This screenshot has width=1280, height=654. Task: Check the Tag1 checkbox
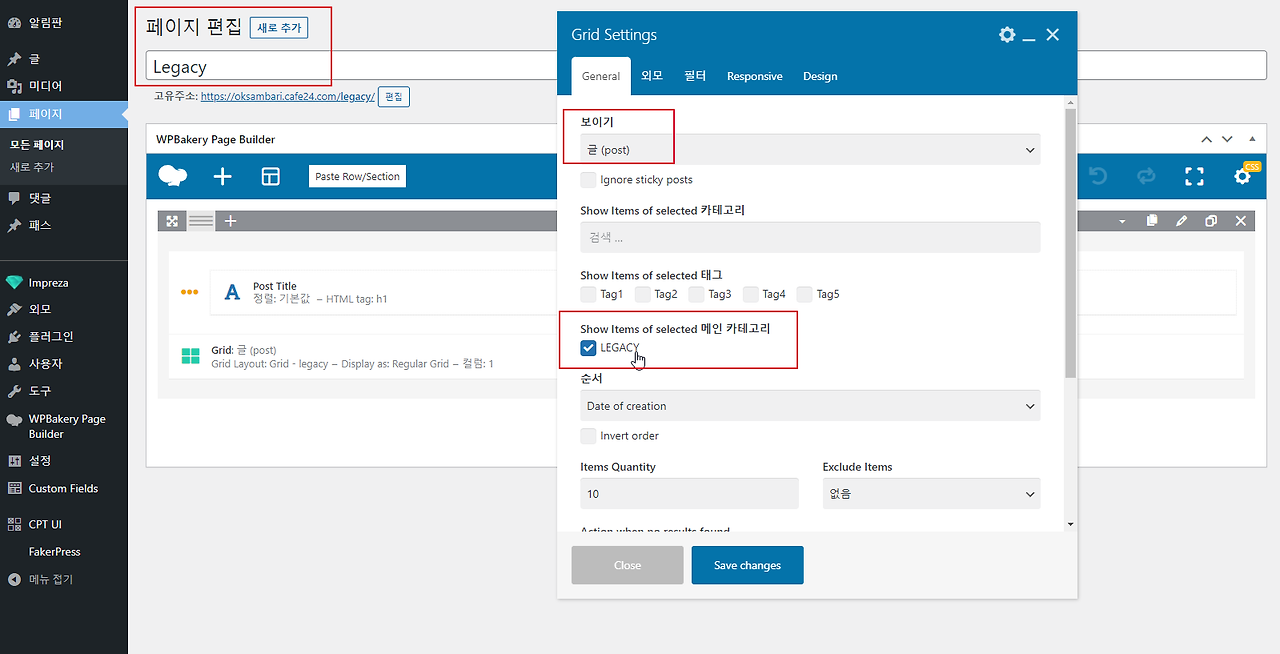589,294
